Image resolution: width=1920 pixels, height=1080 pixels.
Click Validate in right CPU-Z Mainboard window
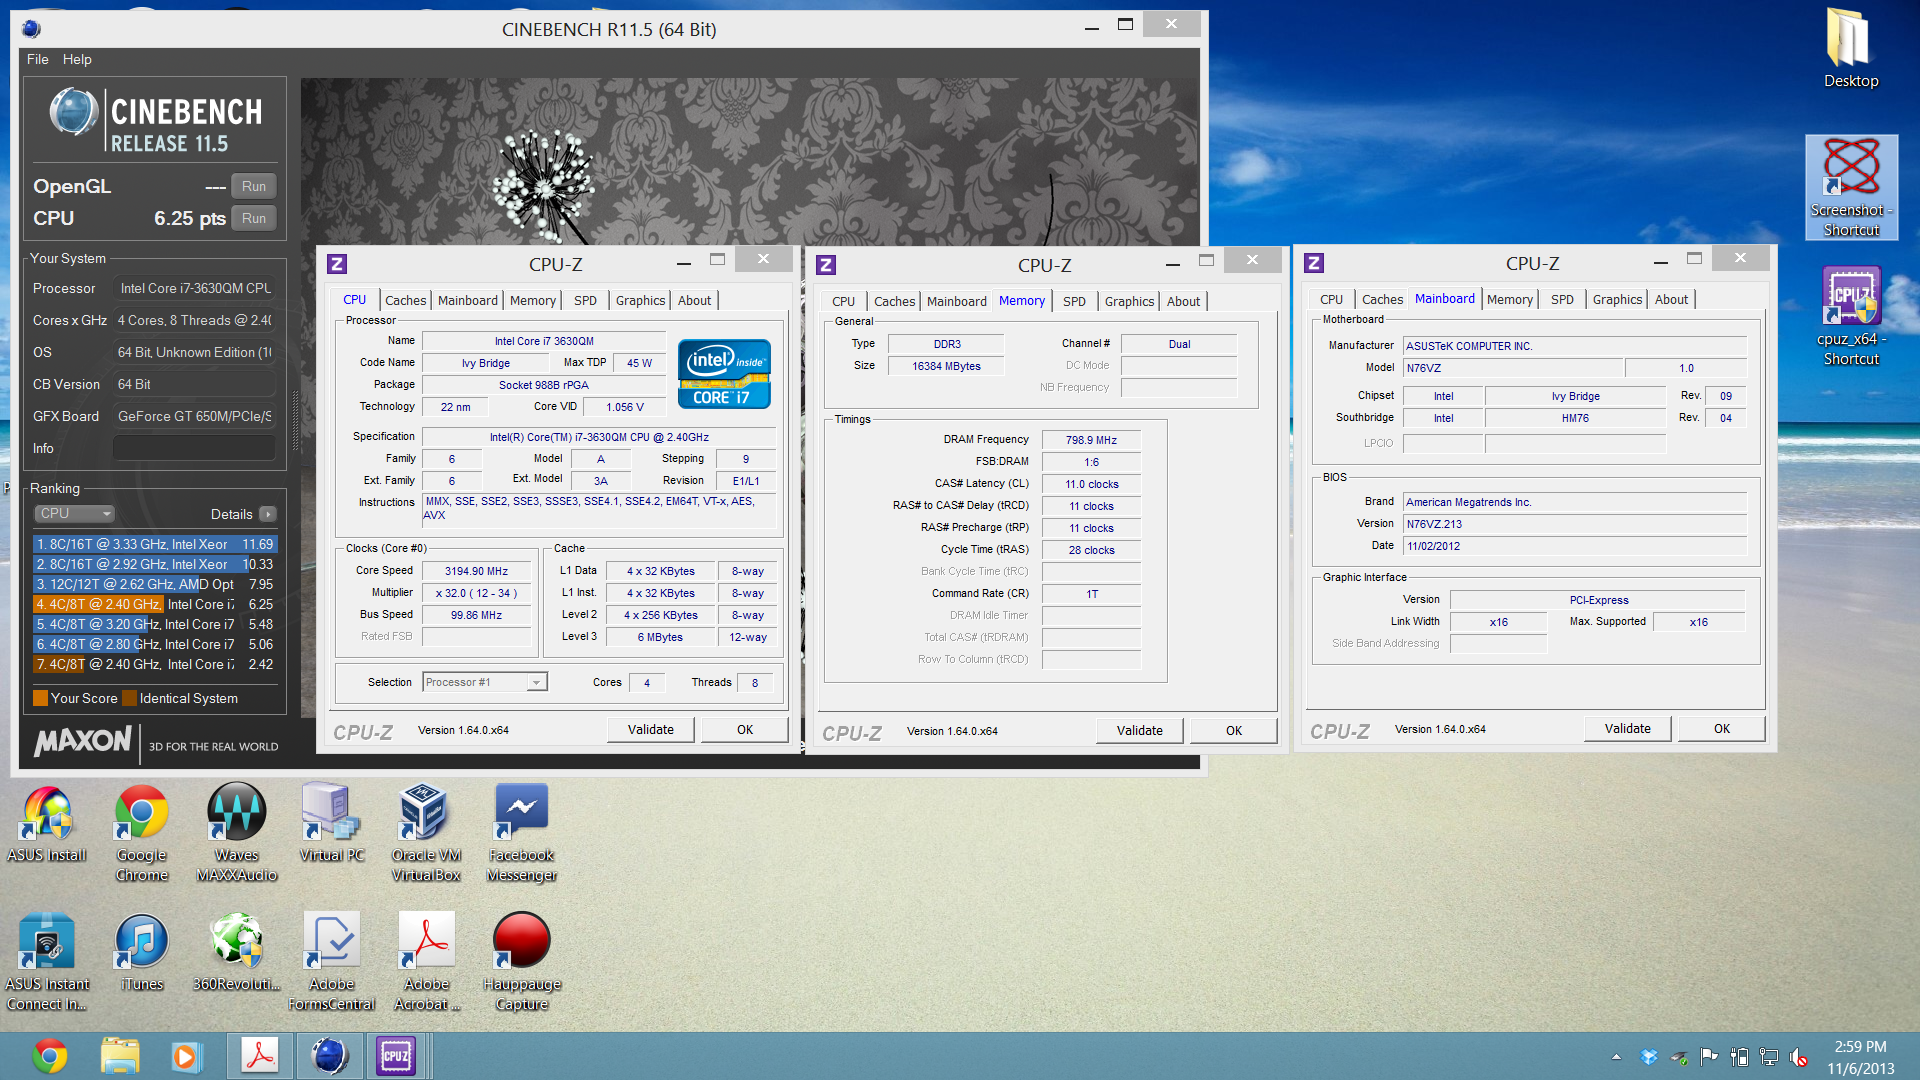coord(1628,728)
